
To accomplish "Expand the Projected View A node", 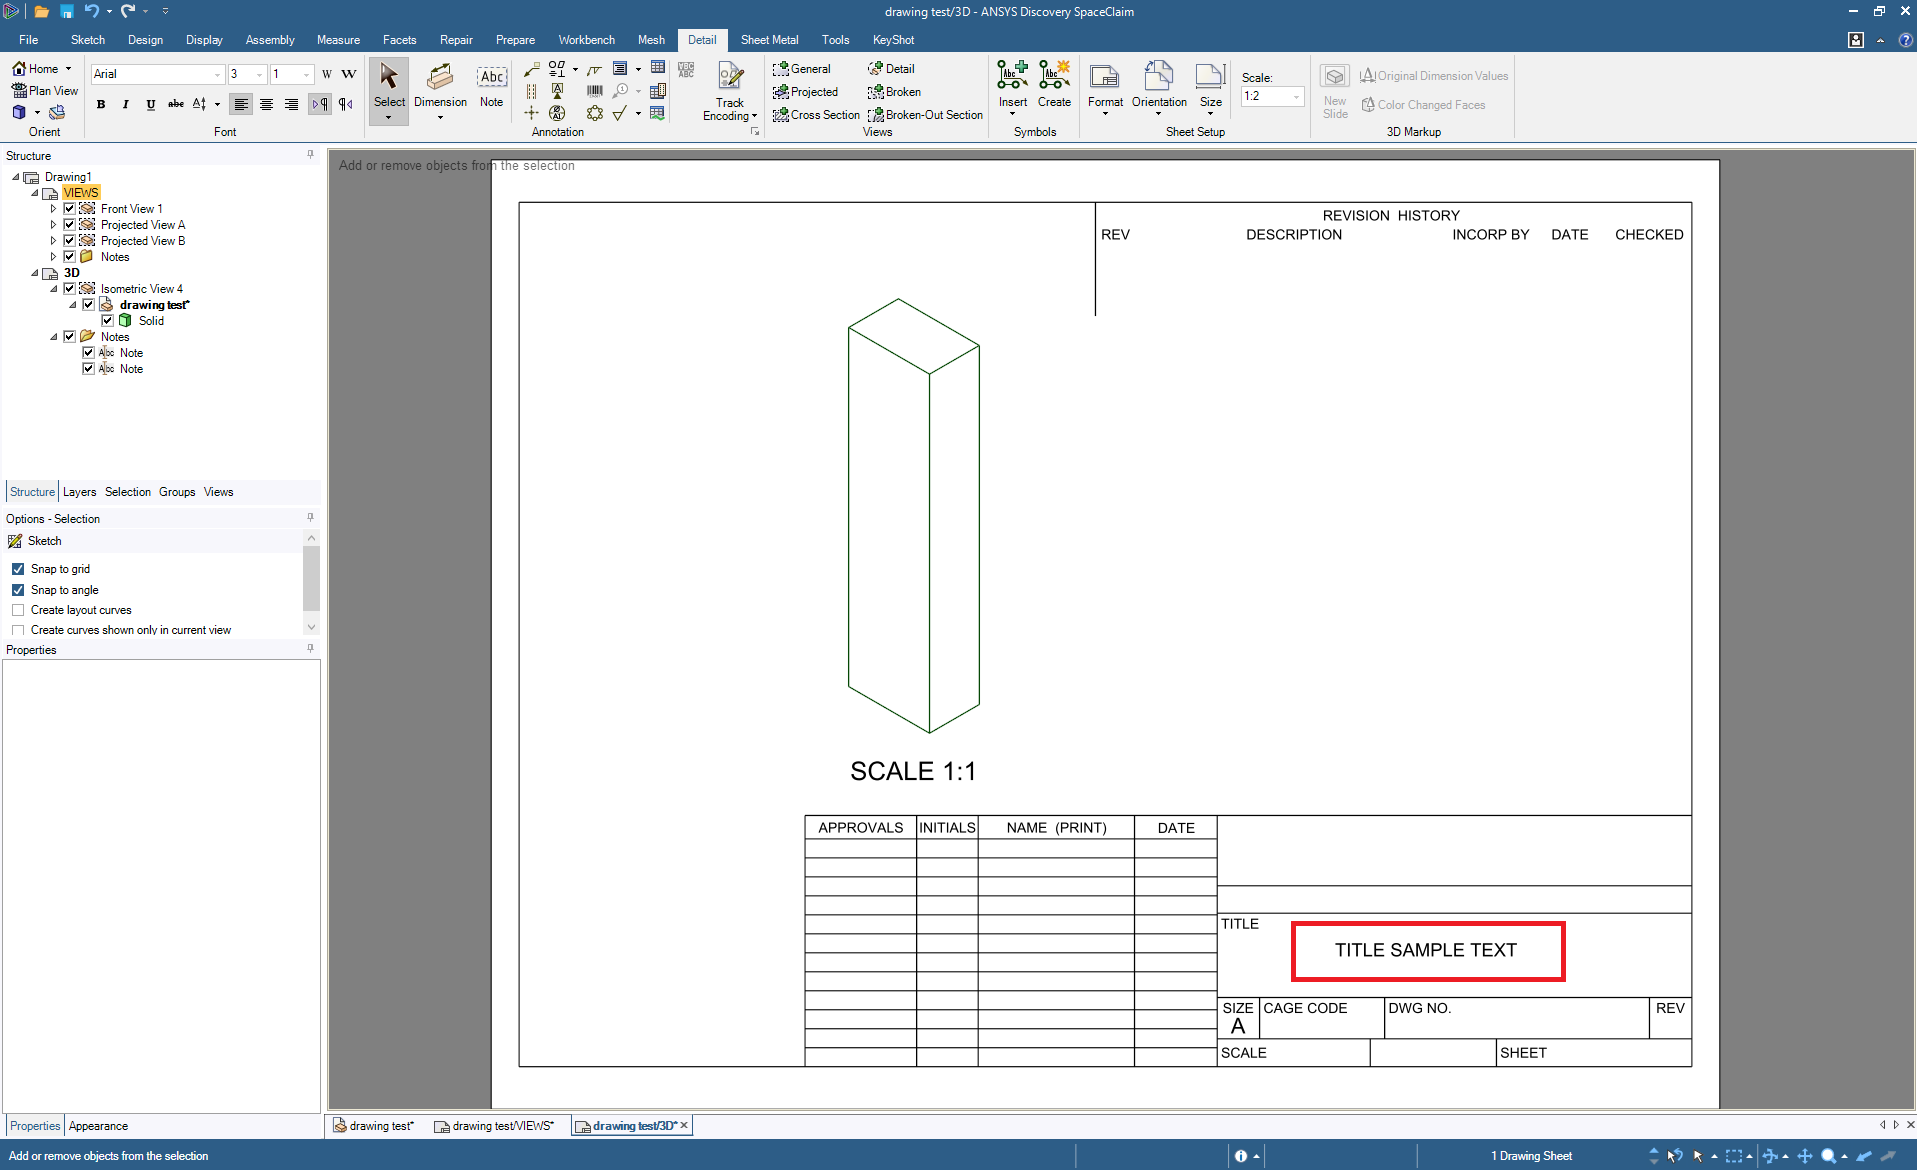I will pos(53,225).
